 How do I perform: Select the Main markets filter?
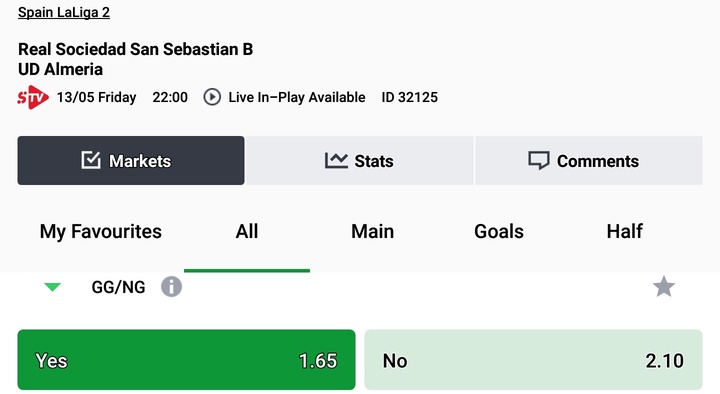[372, 231]
